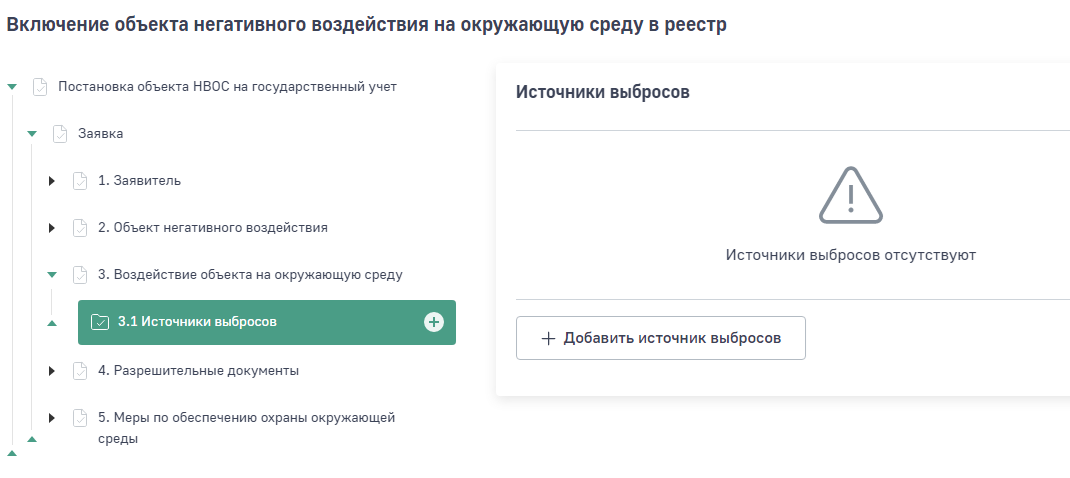Click document icon next to Объект негативного воздействия
The image size is (1070, 478).
[x=80, y=228]
